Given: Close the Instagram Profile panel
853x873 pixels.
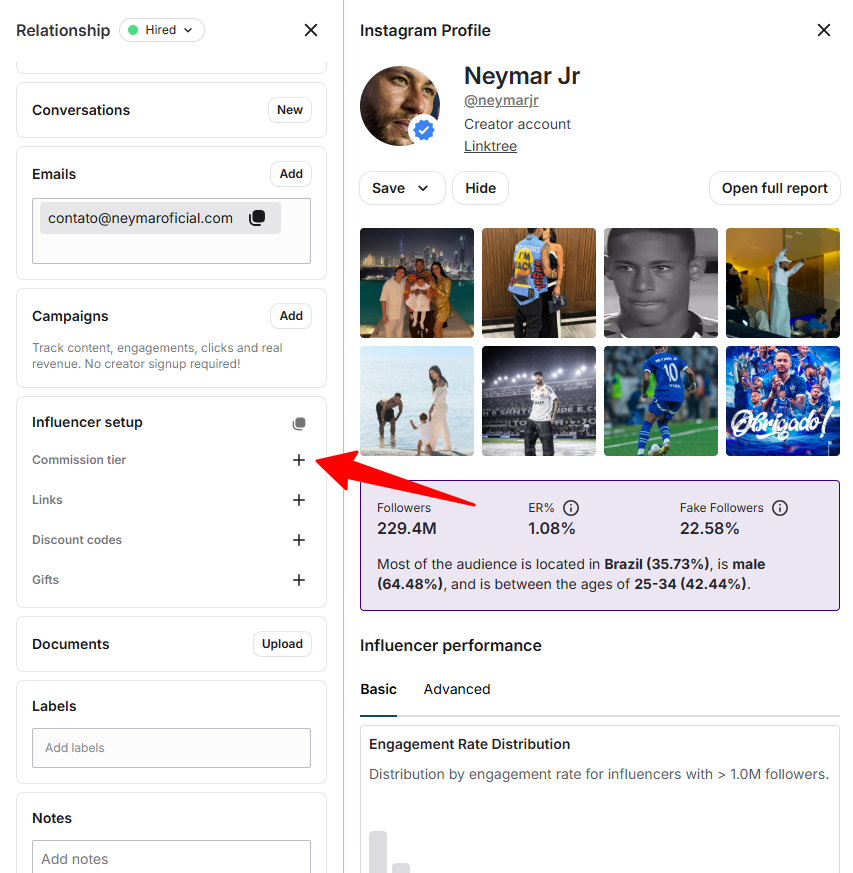Looking at the screenshot, I should tap(823, 30).
